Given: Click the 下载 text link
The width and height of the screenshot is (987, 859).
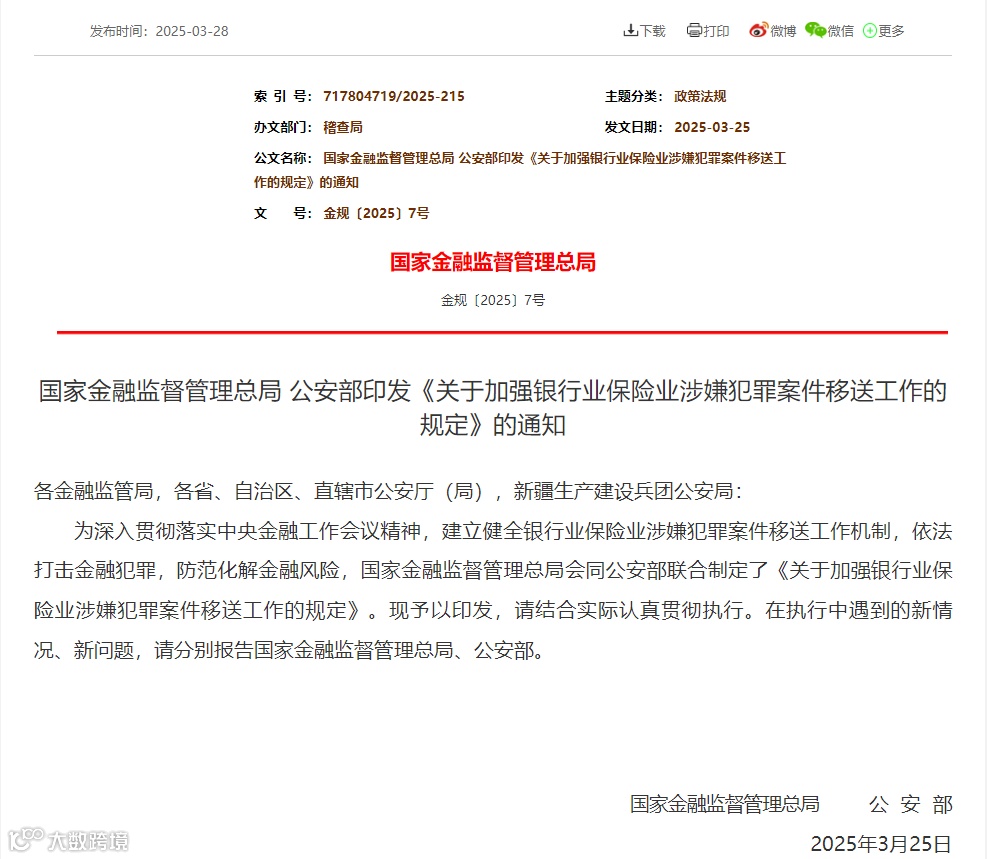Looking at the screenshot, I should coord(652,31).
